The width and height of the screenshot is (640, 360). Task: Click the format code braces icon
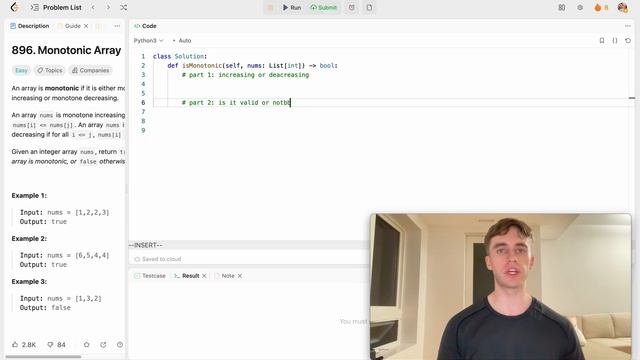click(615, 40)
